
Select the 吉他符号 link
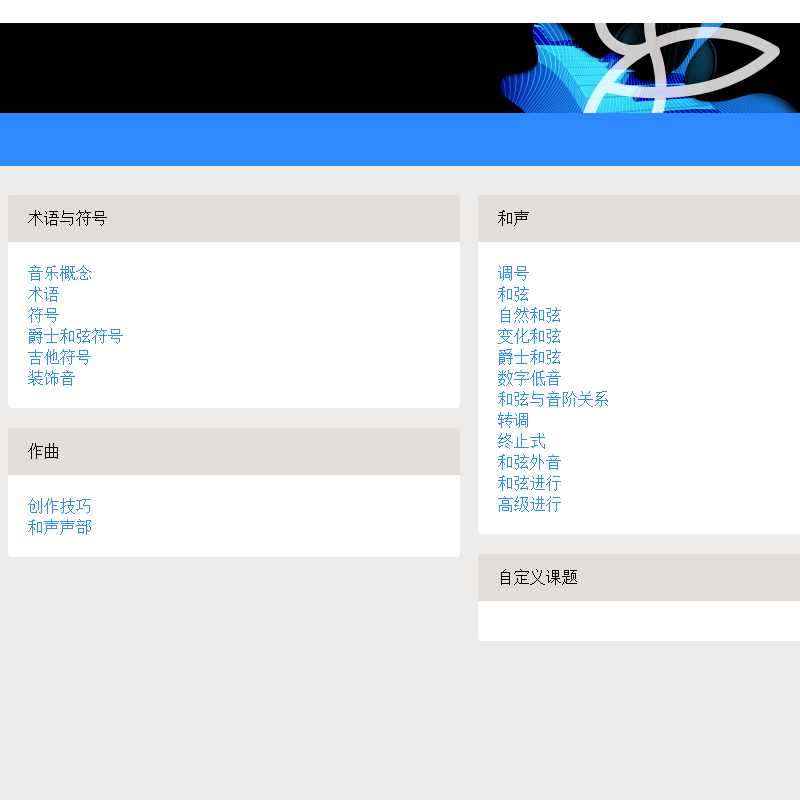[59, 357]
